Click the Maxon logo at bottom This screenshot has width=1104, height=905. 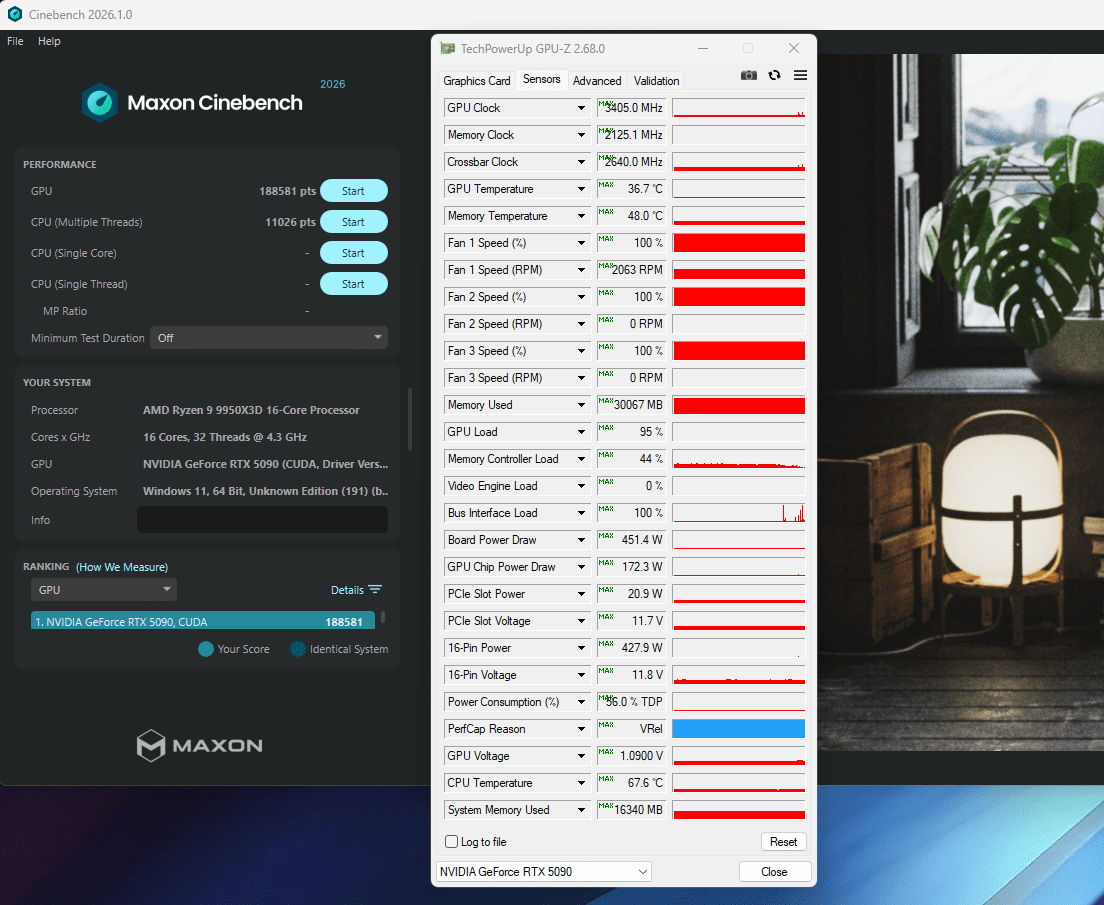click(x=199, y=746)
